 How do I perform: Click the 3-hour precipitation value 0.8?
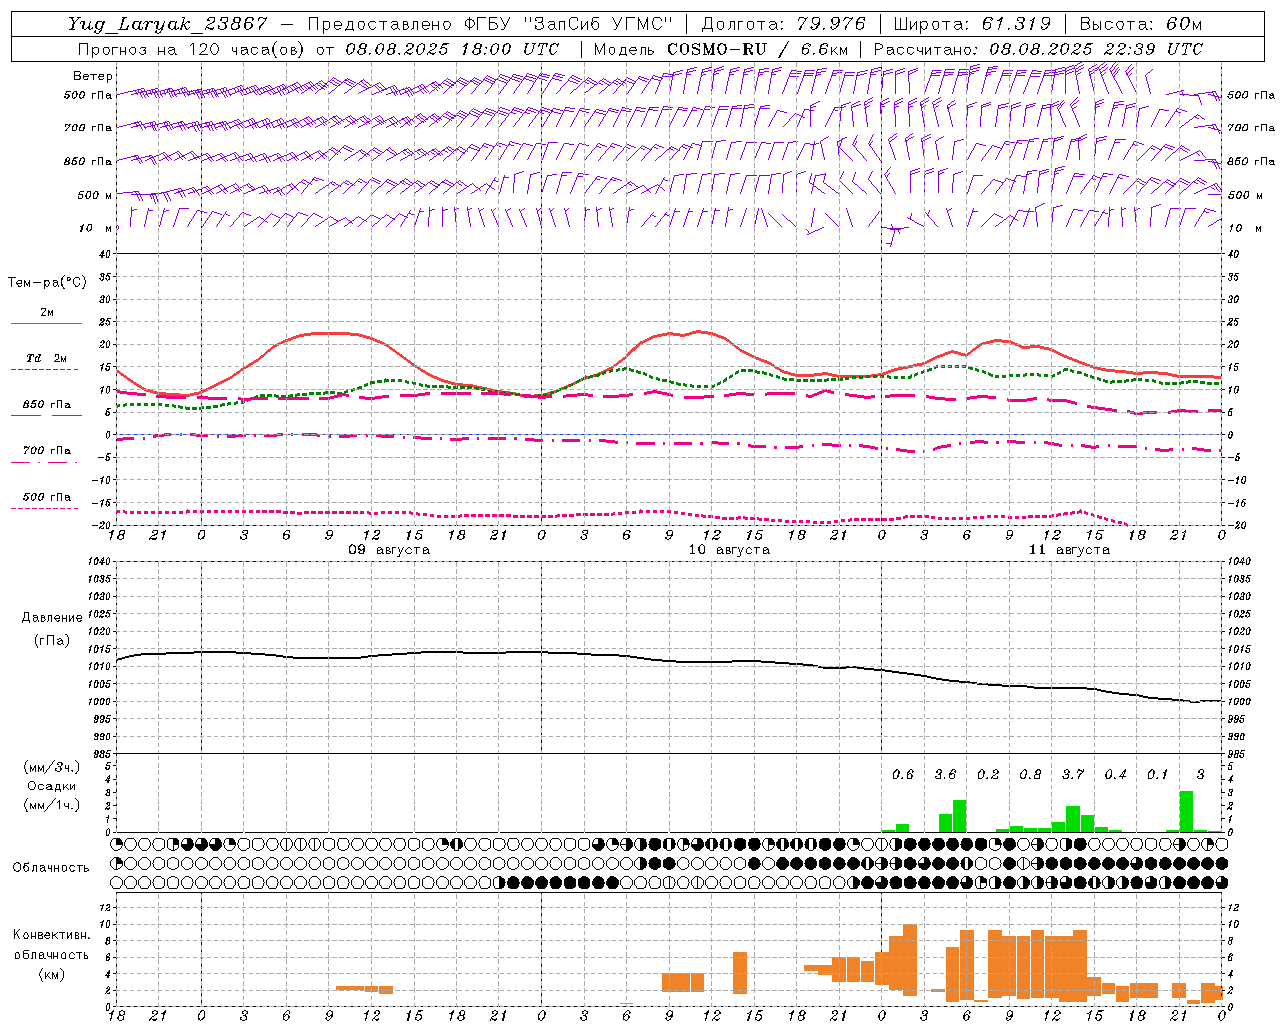click(x=1030, y=775)
